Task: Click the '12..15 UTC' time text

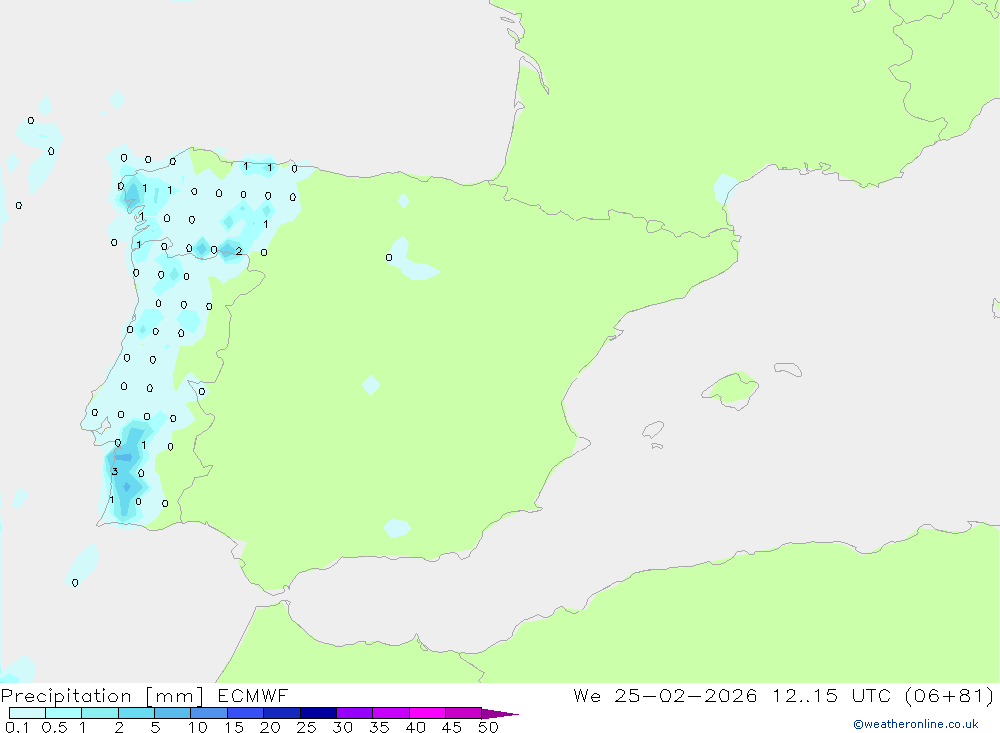Action: pyautogui.click(x=832, y=695)
